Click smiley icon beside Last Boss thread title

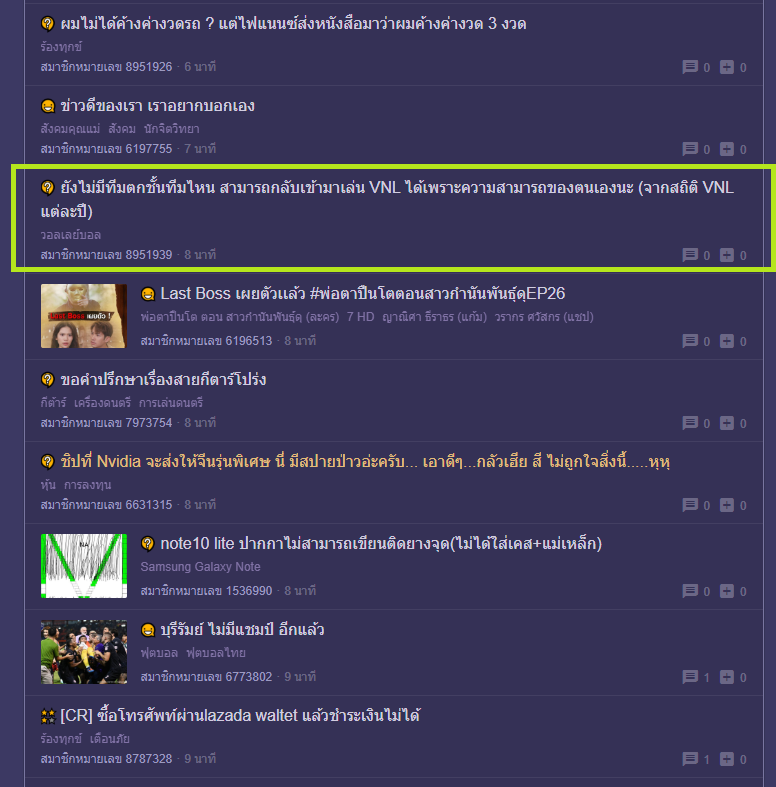[148, 294]
